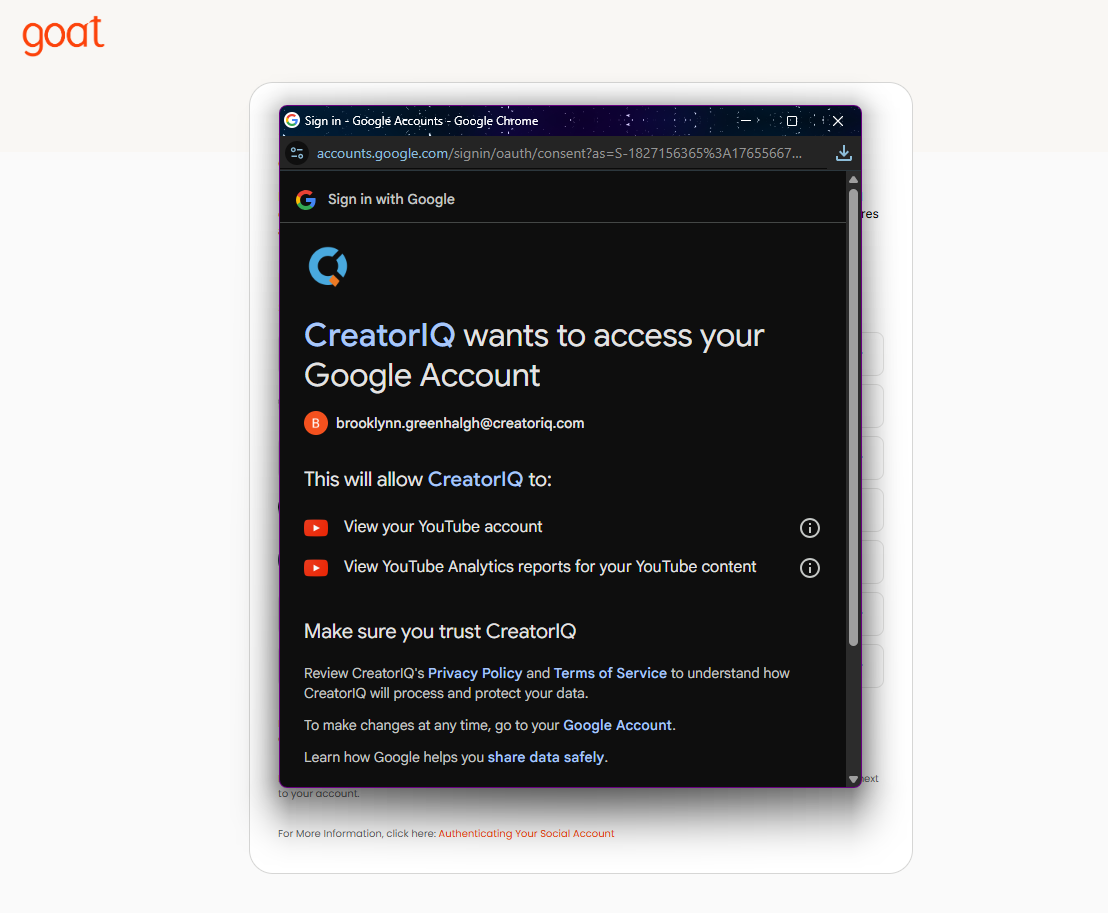Click the download icon in address bar

coord(843,153)
